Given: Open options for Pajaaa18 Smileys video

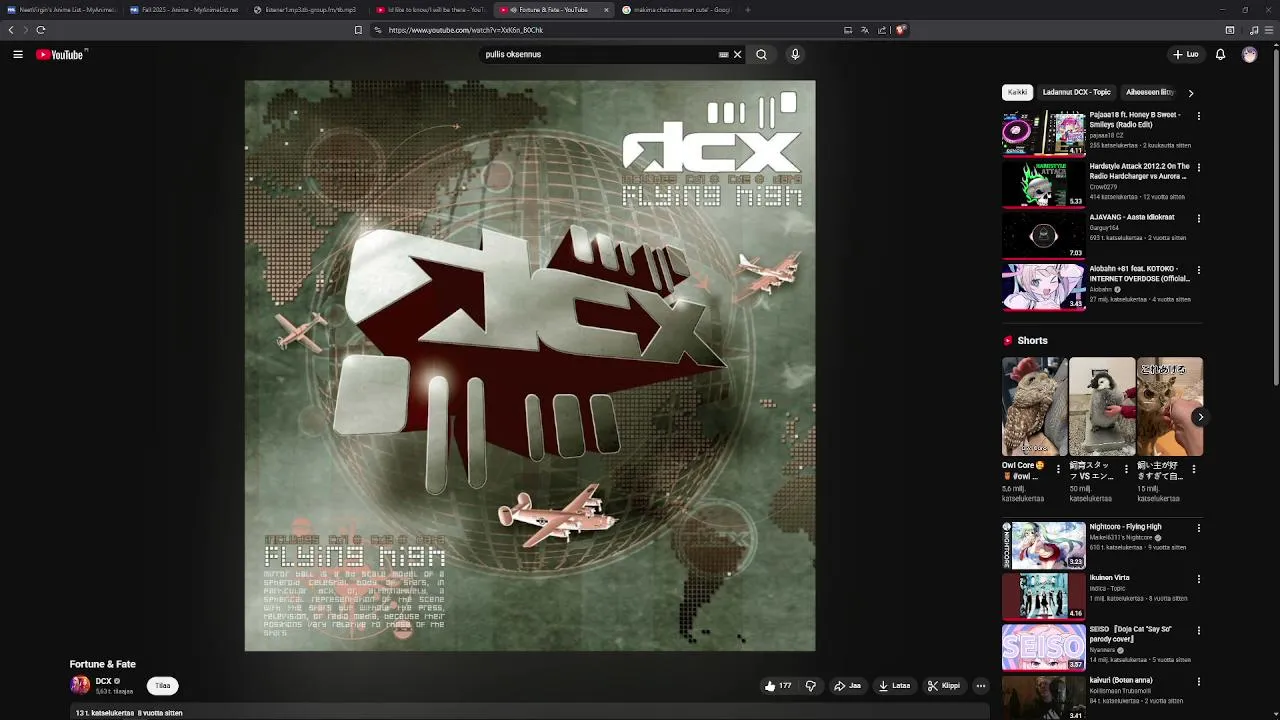Looking at the screenshot, I should click(1199, 116).
